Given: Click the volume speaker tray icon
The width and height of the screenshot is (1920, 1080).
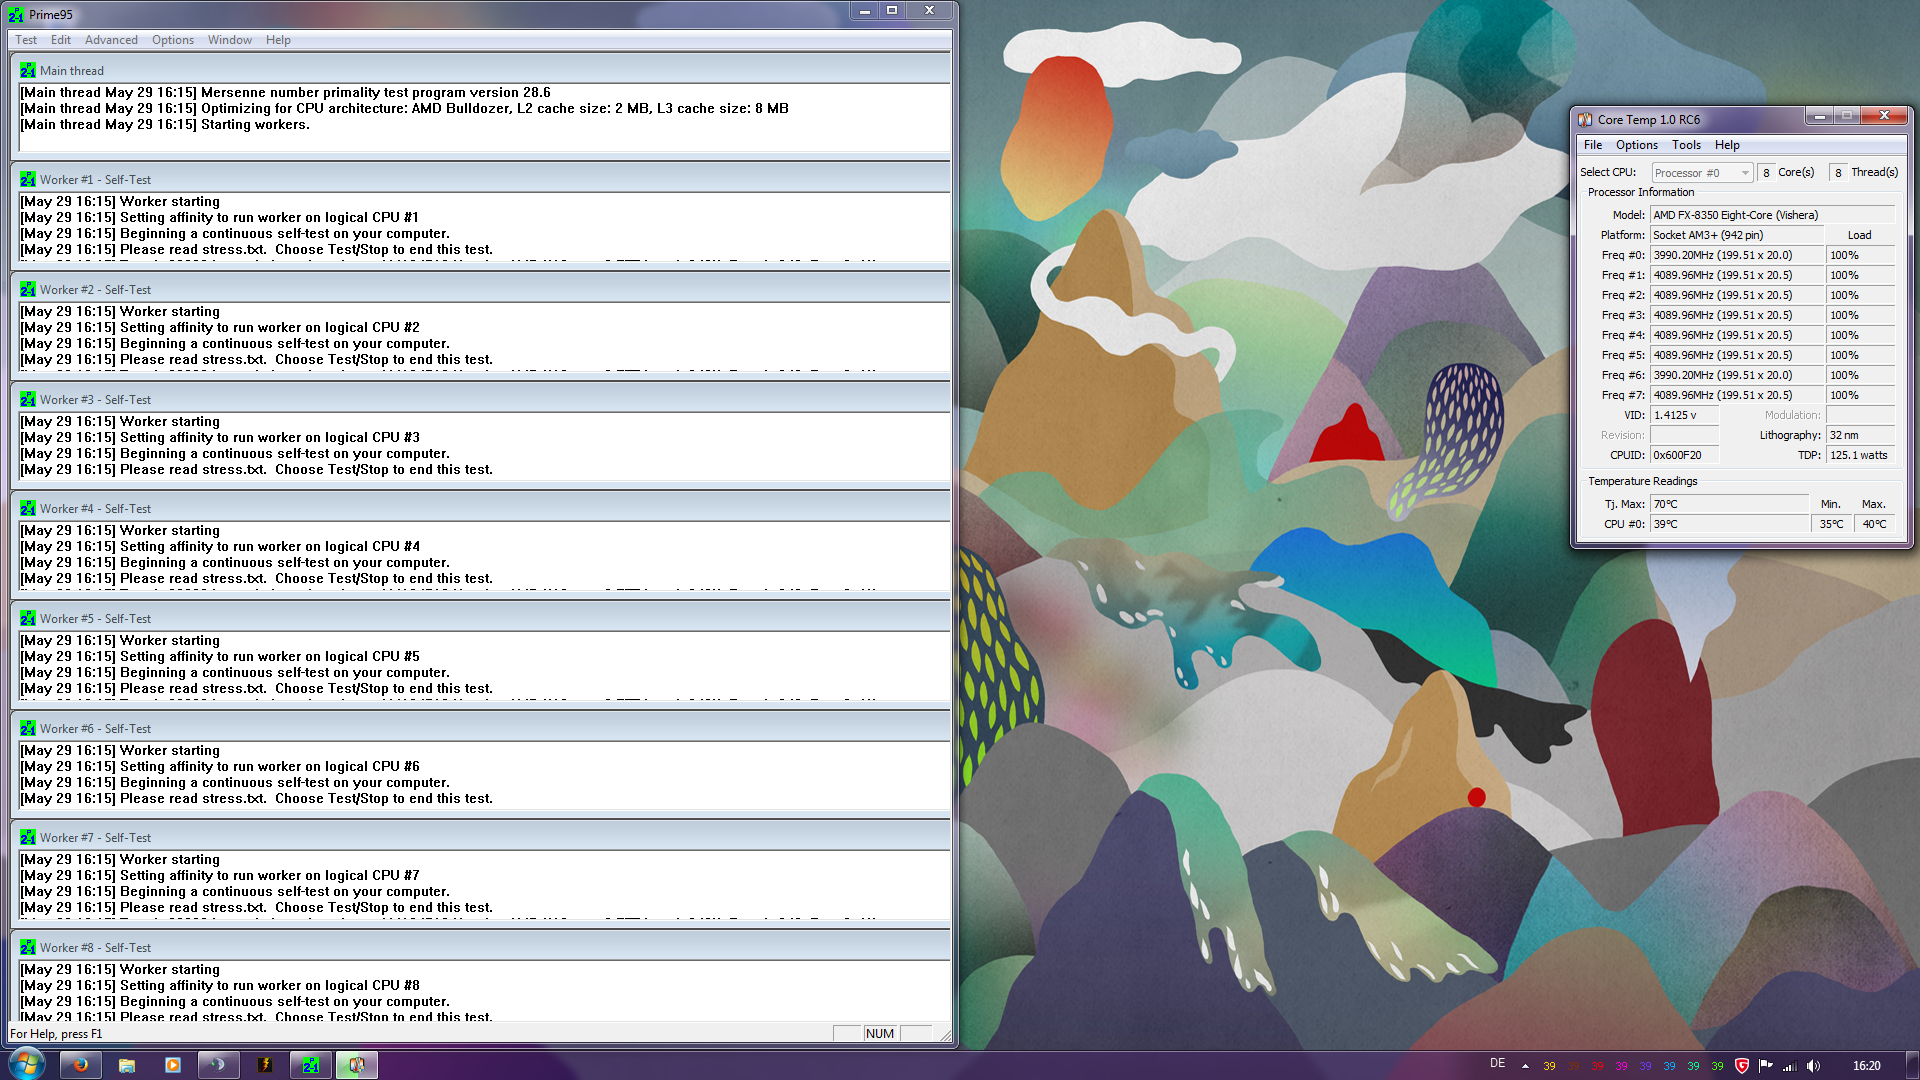Looking at the screenshot, I should (x=1814, y=1066).
